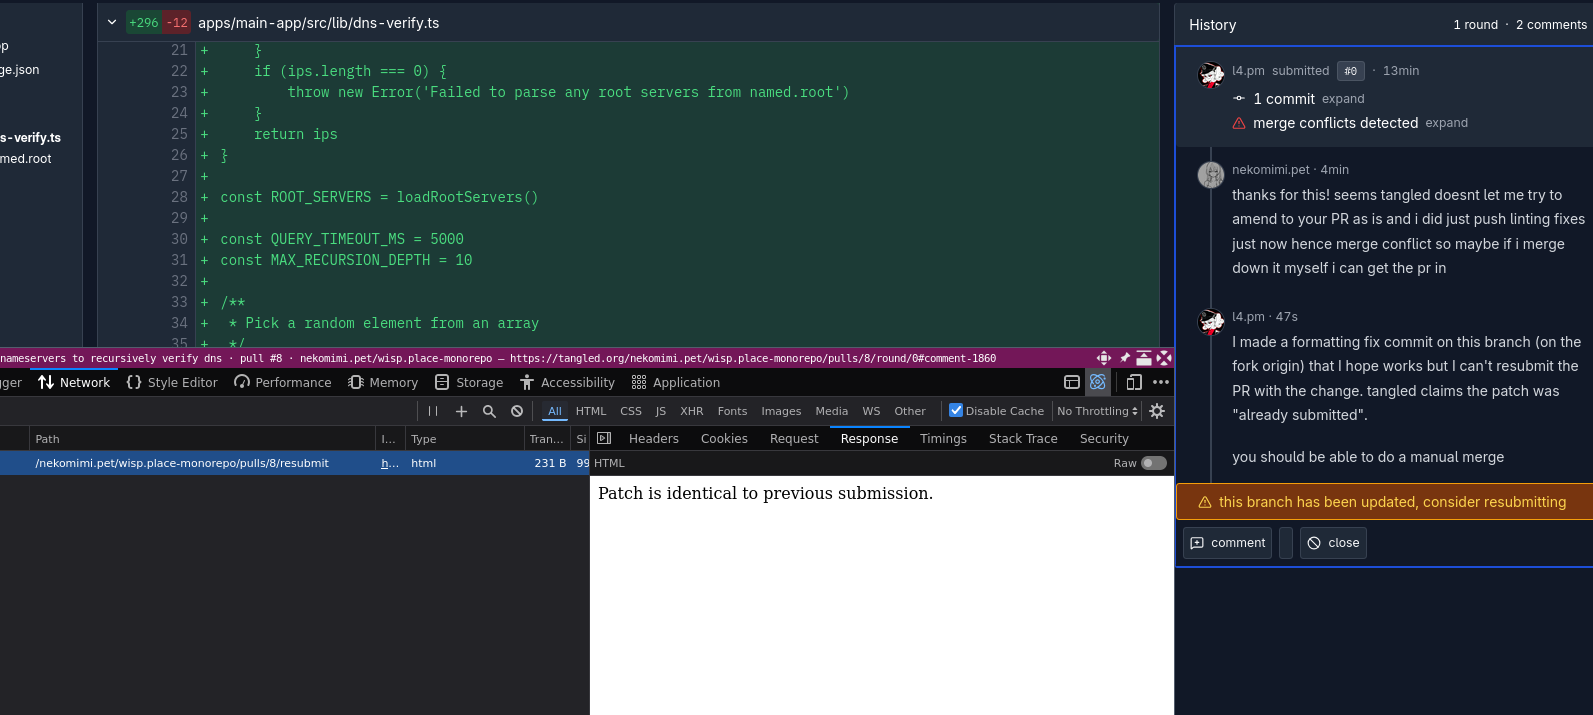Screen dimensions: 1593x715
Task: Select the pulls/8/resubmit request row
Action: pos(182,463)
